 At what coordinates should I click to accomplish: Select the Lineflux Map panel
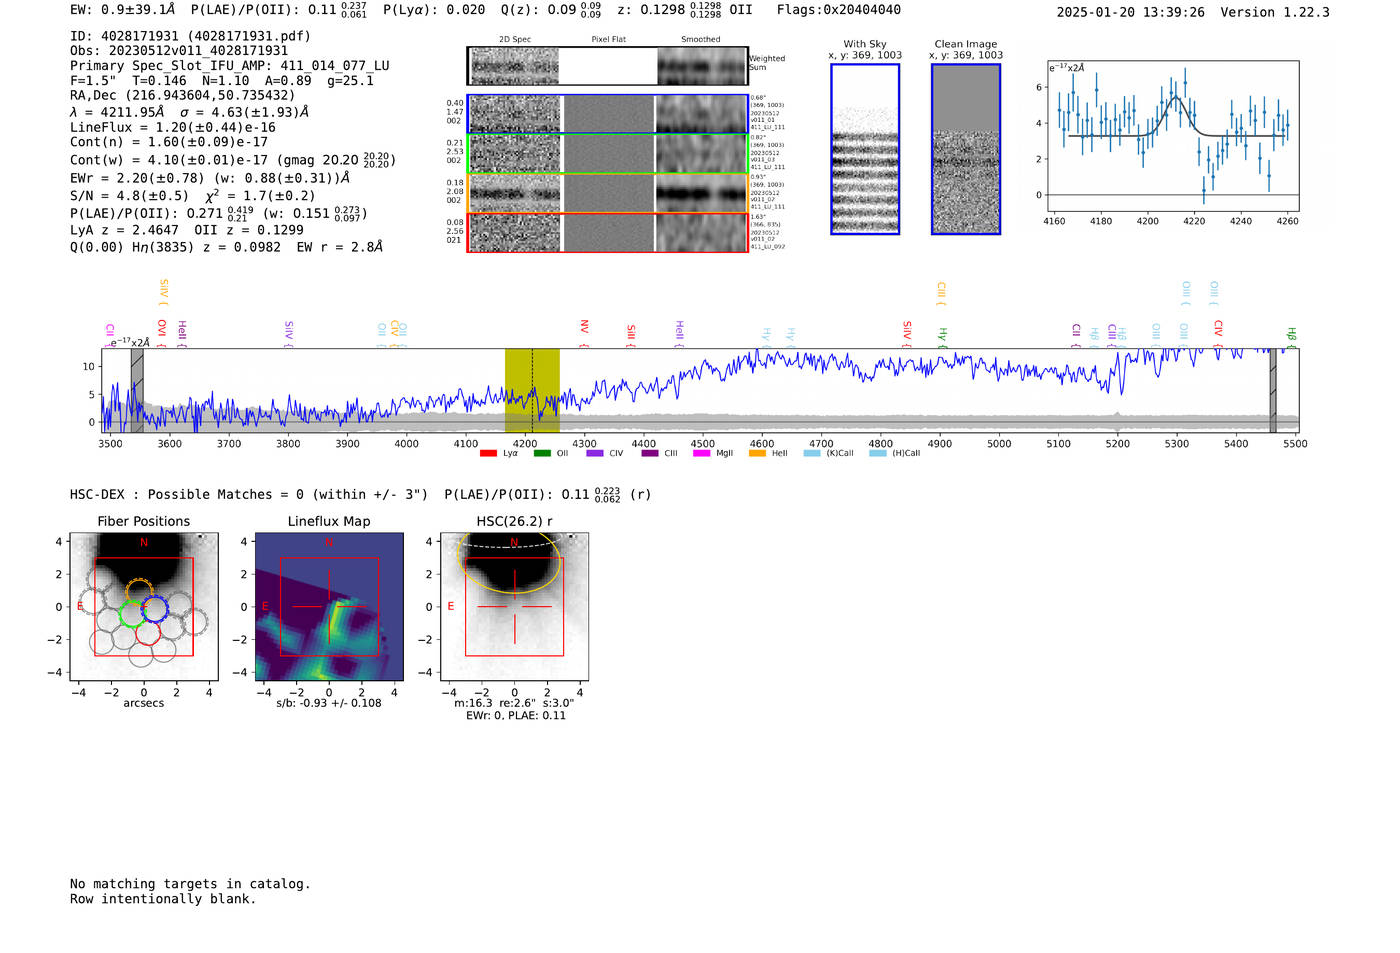329,607
